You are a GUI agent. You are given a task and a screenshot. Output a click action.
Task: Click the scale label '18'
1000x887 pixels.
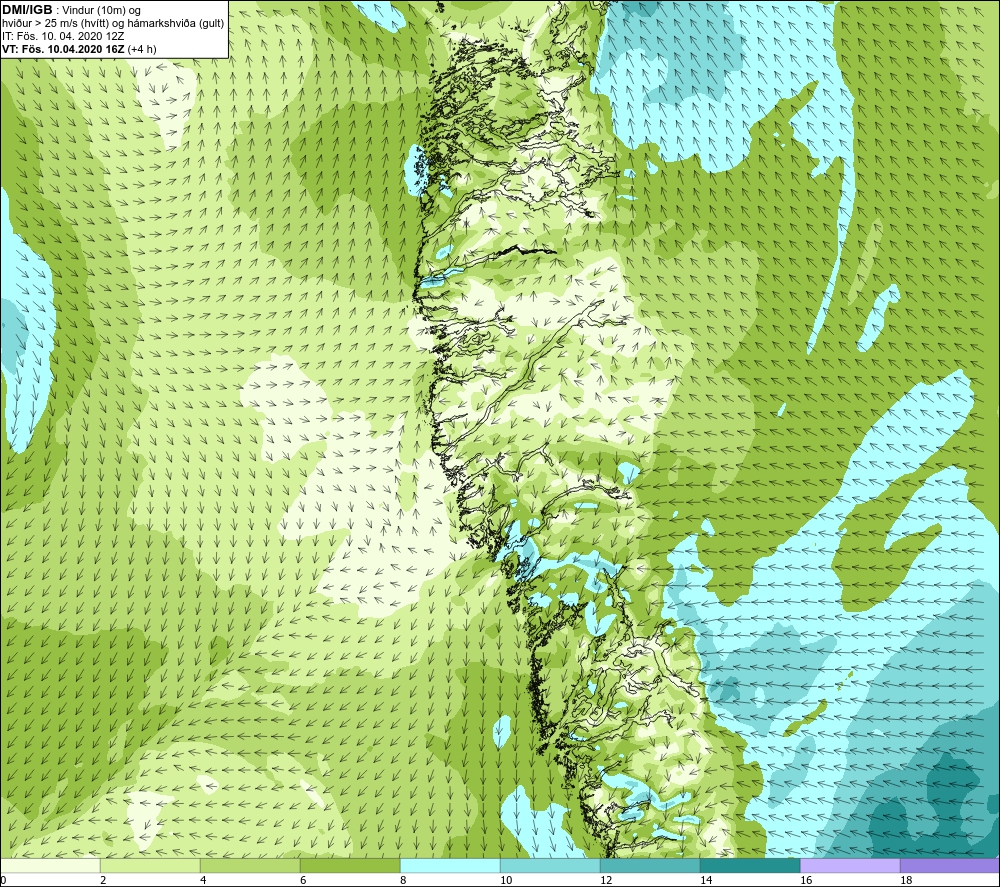(906, 881)
